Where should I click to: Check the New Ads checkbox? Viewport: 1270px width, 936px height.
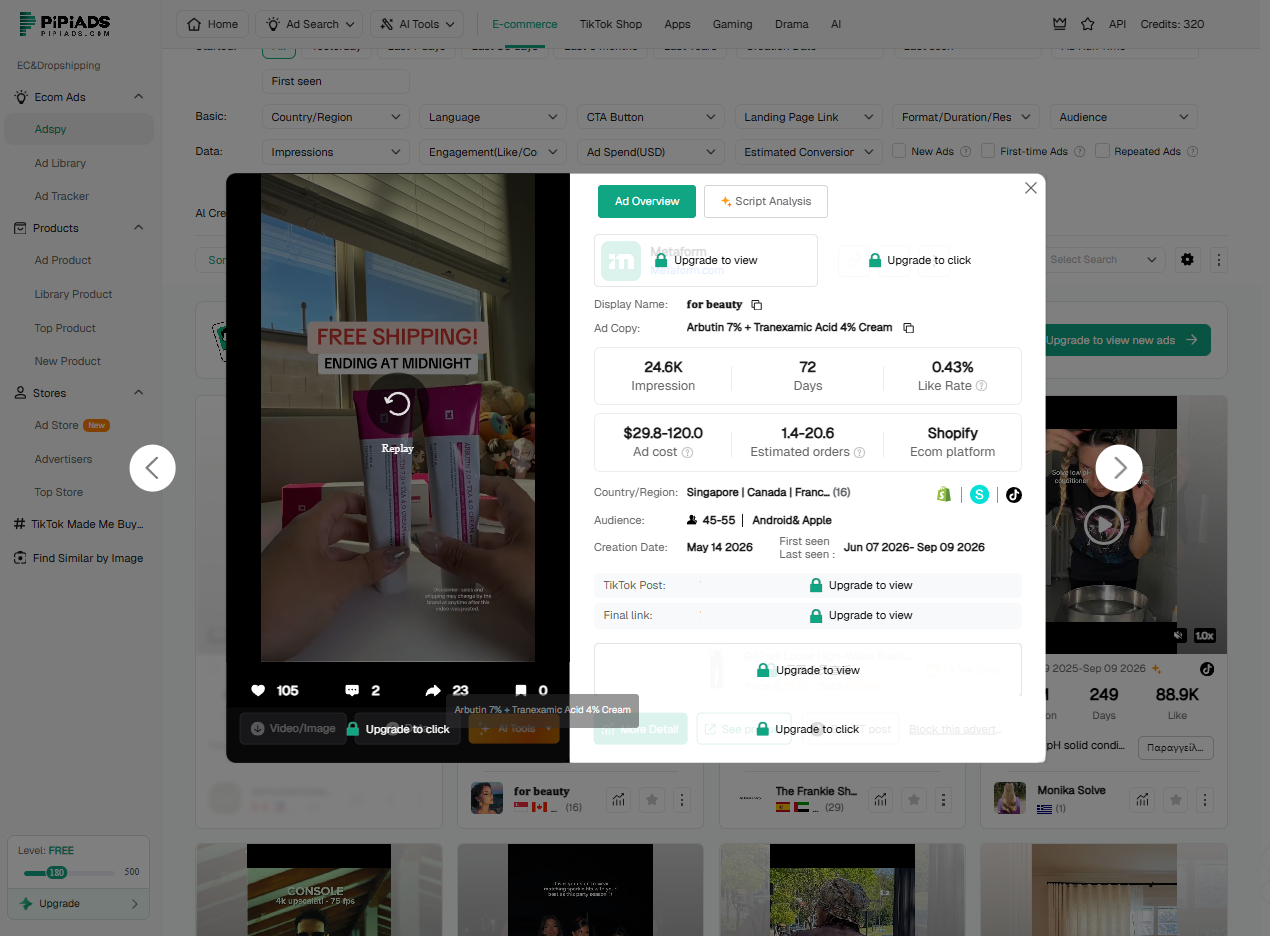coord(899,152)
